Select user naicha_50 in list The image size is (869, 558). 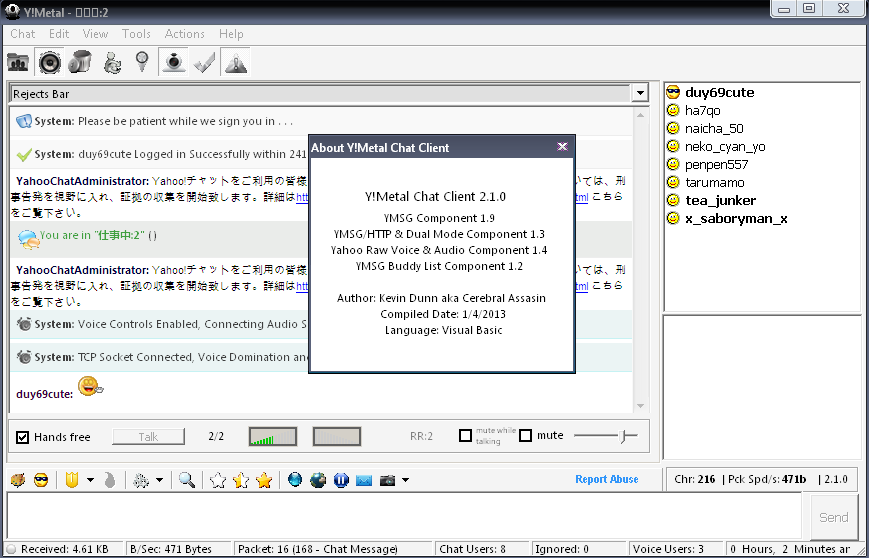tap(714, 129)
